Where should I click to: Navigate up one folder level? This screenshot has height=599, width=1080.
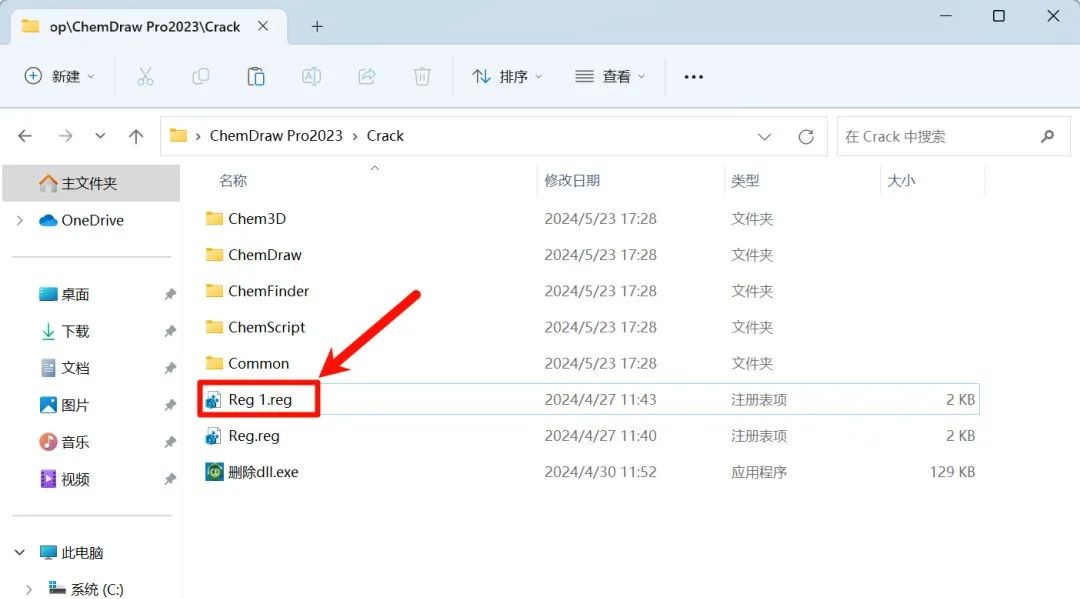pos(136,136)
